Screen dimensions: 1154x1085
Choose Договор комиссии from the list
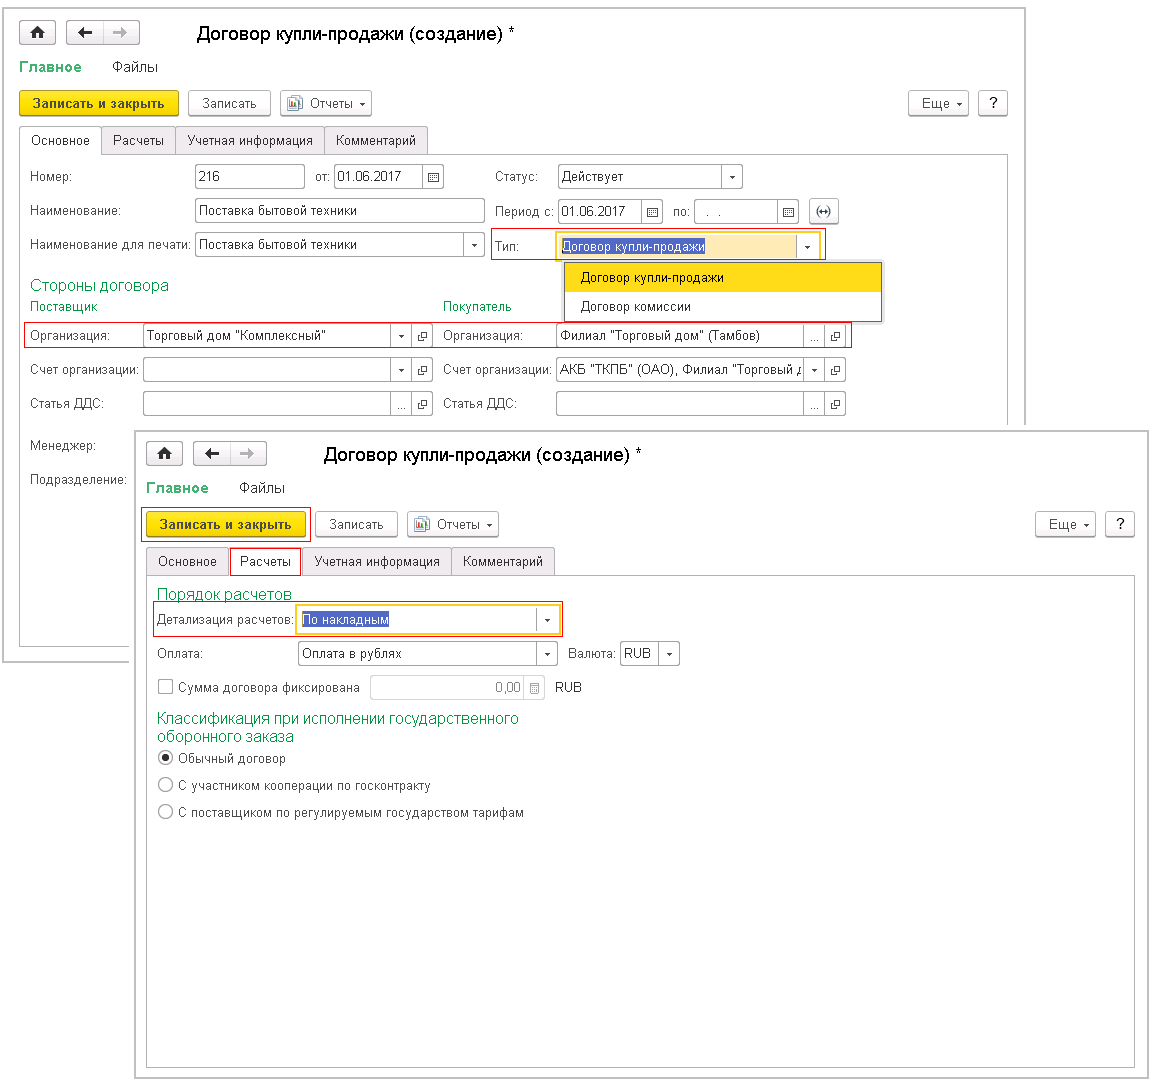(636, 307)
